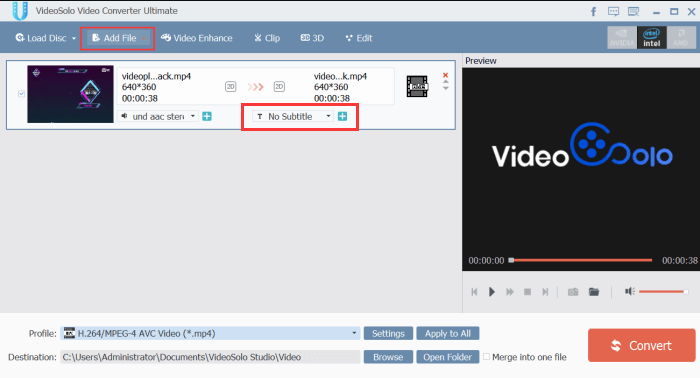700x378 pixels.
Task: Open the Profile format dropdown
Action: click(x=210, y=333)
